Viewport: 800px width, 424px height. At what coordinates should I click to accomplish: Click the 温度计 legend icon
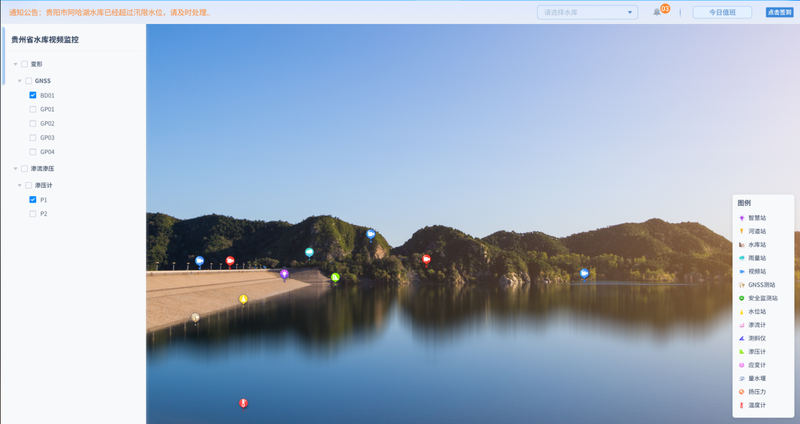click(x=742, y=405)
